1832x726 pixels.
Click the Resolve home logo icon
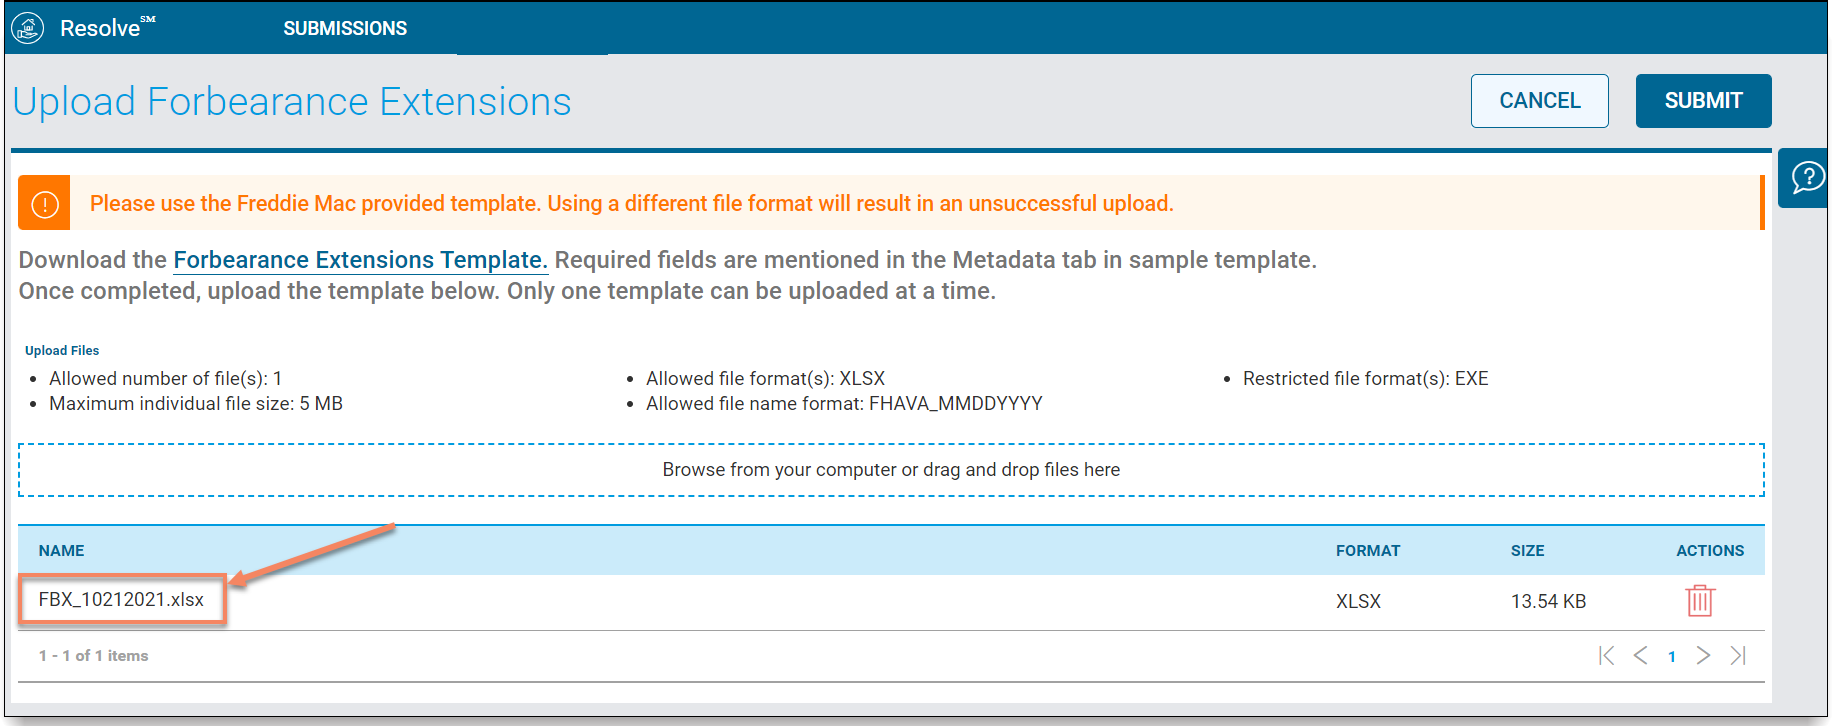(x=28, y=28)
